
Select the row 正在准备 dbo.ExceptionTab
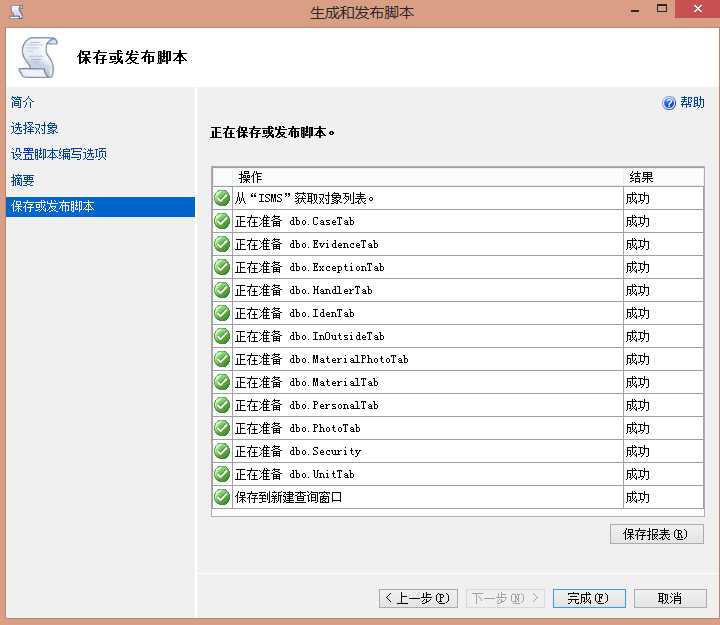point(458,267)
